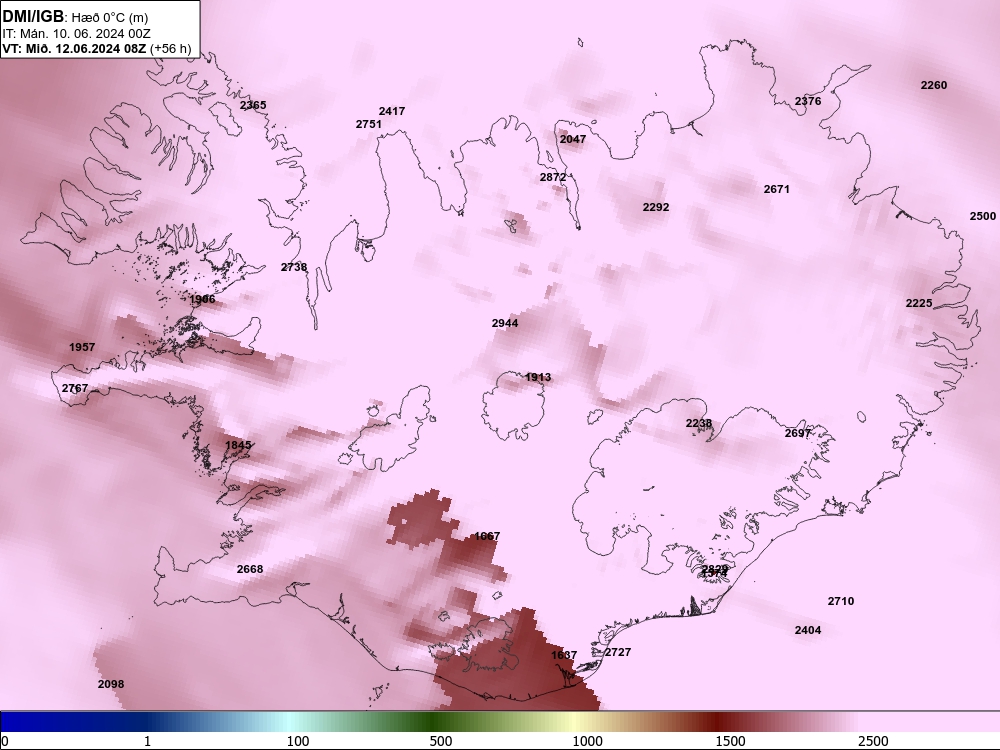1000x750 pixels.
Task: Click the map value 2098
Action: tap(111, 684)
